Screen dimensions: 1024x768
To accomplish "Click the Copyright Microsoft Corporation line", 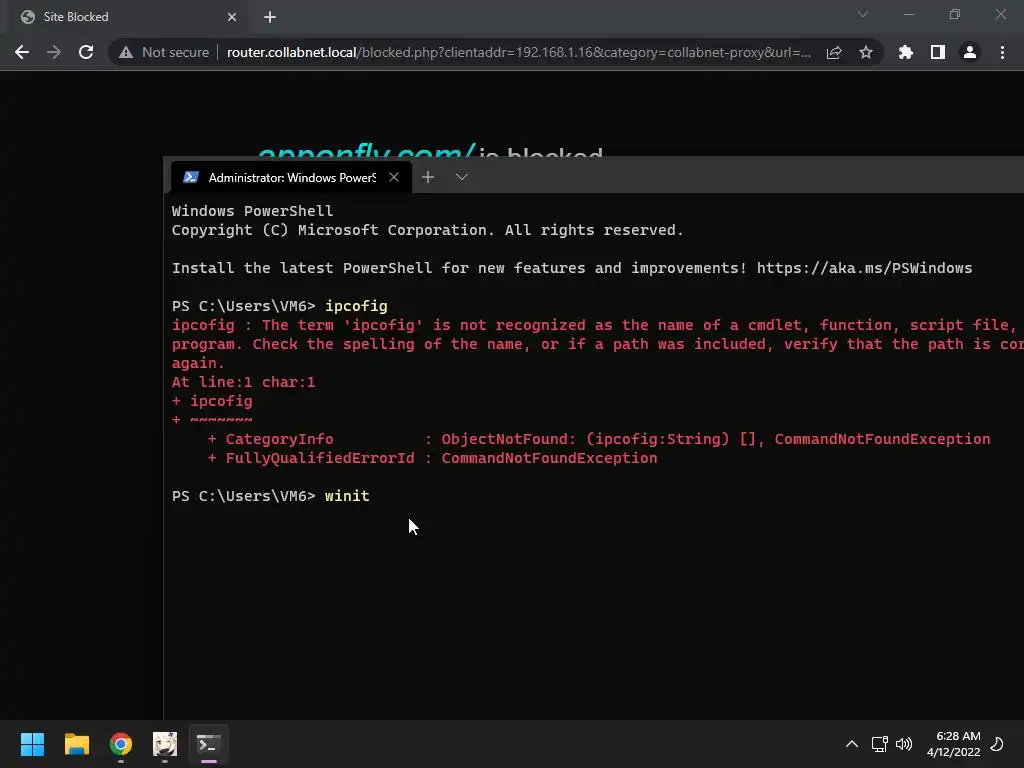I will pos(427,230).
